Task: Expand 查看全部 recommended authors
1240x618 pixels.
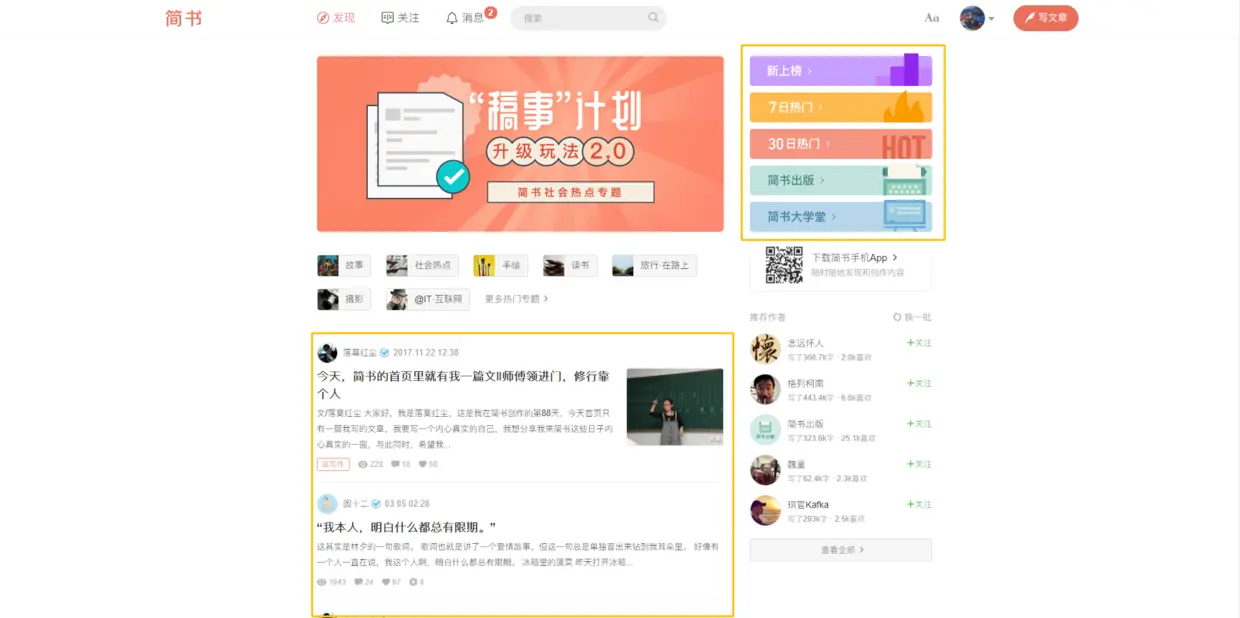Action: 841,550
